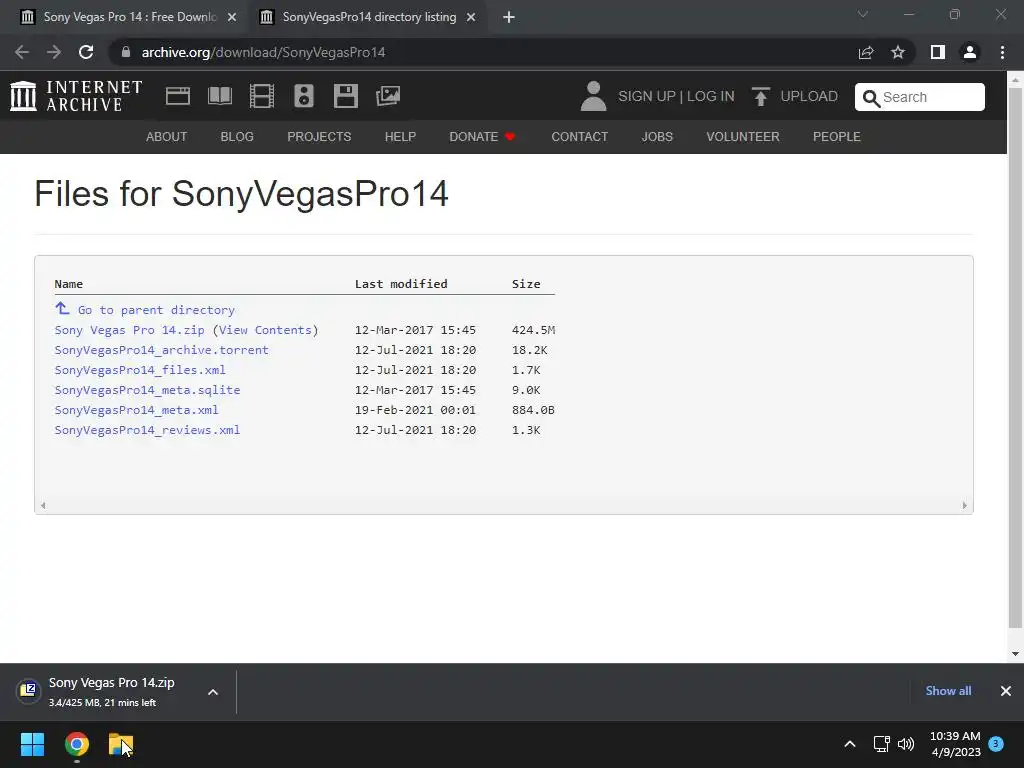Open SonyVegasPro14_archive.torrent file

(161, 350)
